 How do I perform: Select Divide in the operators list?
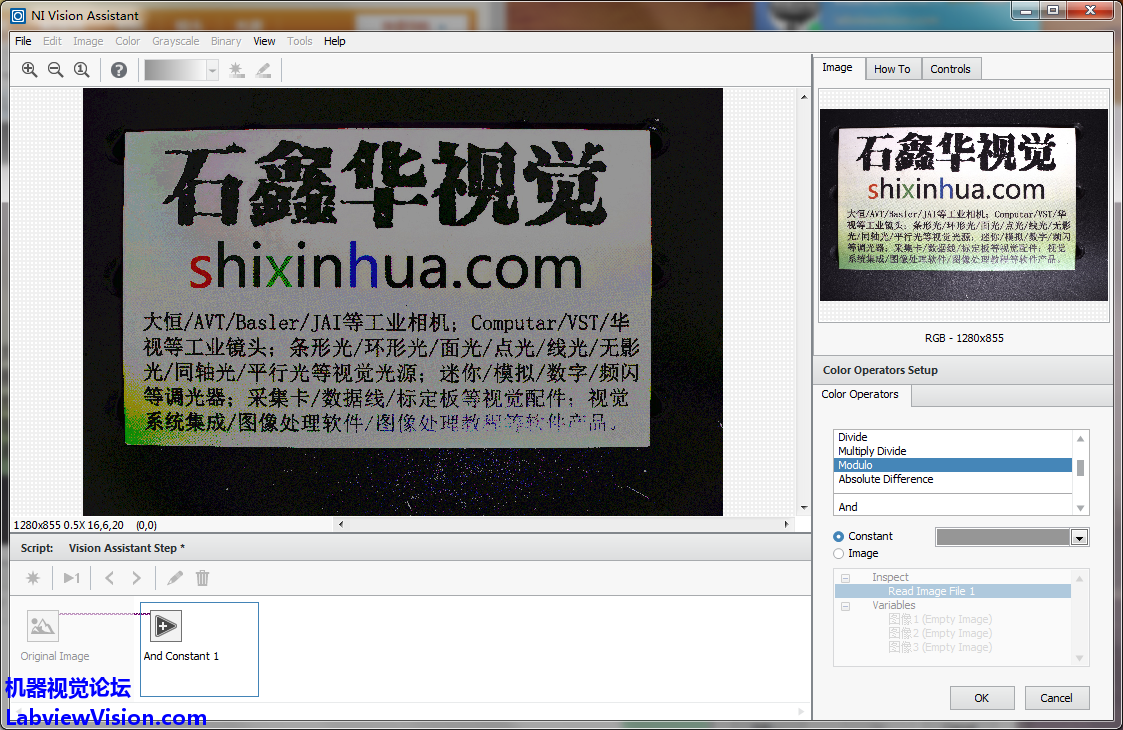(953, 437)
